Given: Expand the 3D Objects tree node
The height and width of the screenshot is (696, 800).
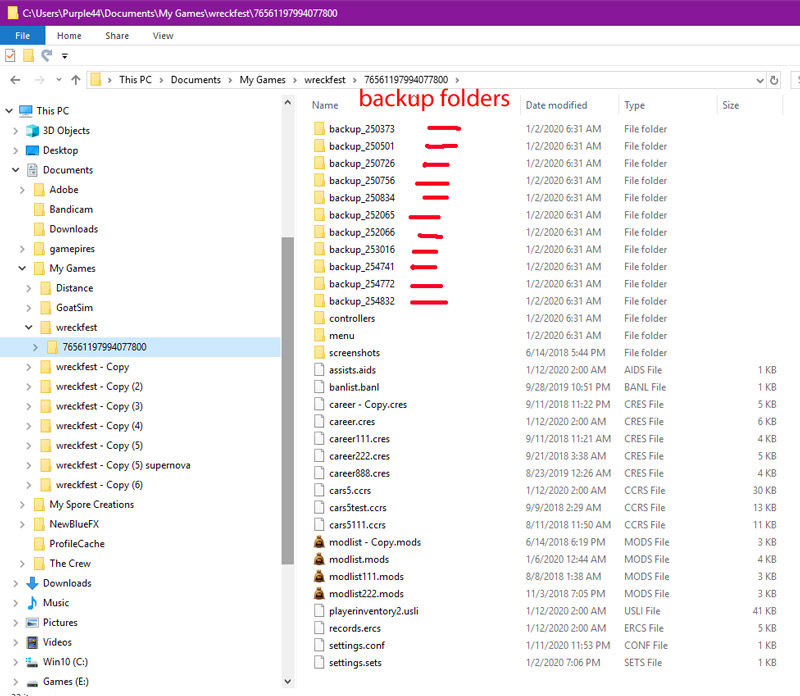Looking at the screenshot, I should tap(15, 131).
